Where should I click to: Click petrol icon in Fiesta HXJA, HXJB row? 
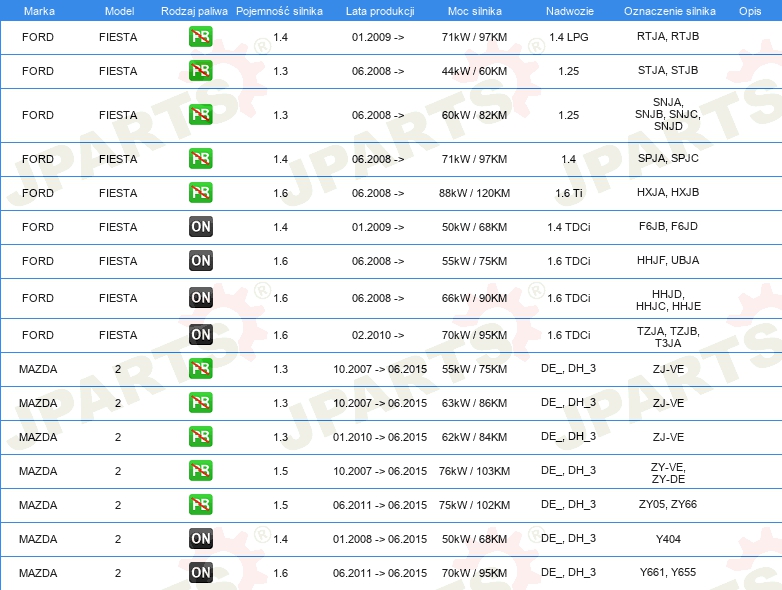tap(200, 193)
